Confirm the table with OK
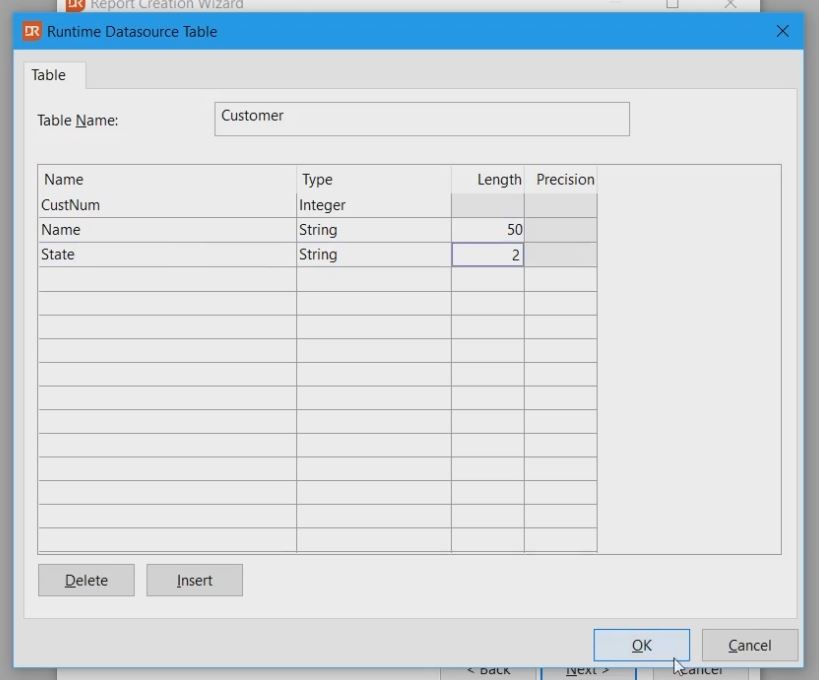 pos(641,645)
